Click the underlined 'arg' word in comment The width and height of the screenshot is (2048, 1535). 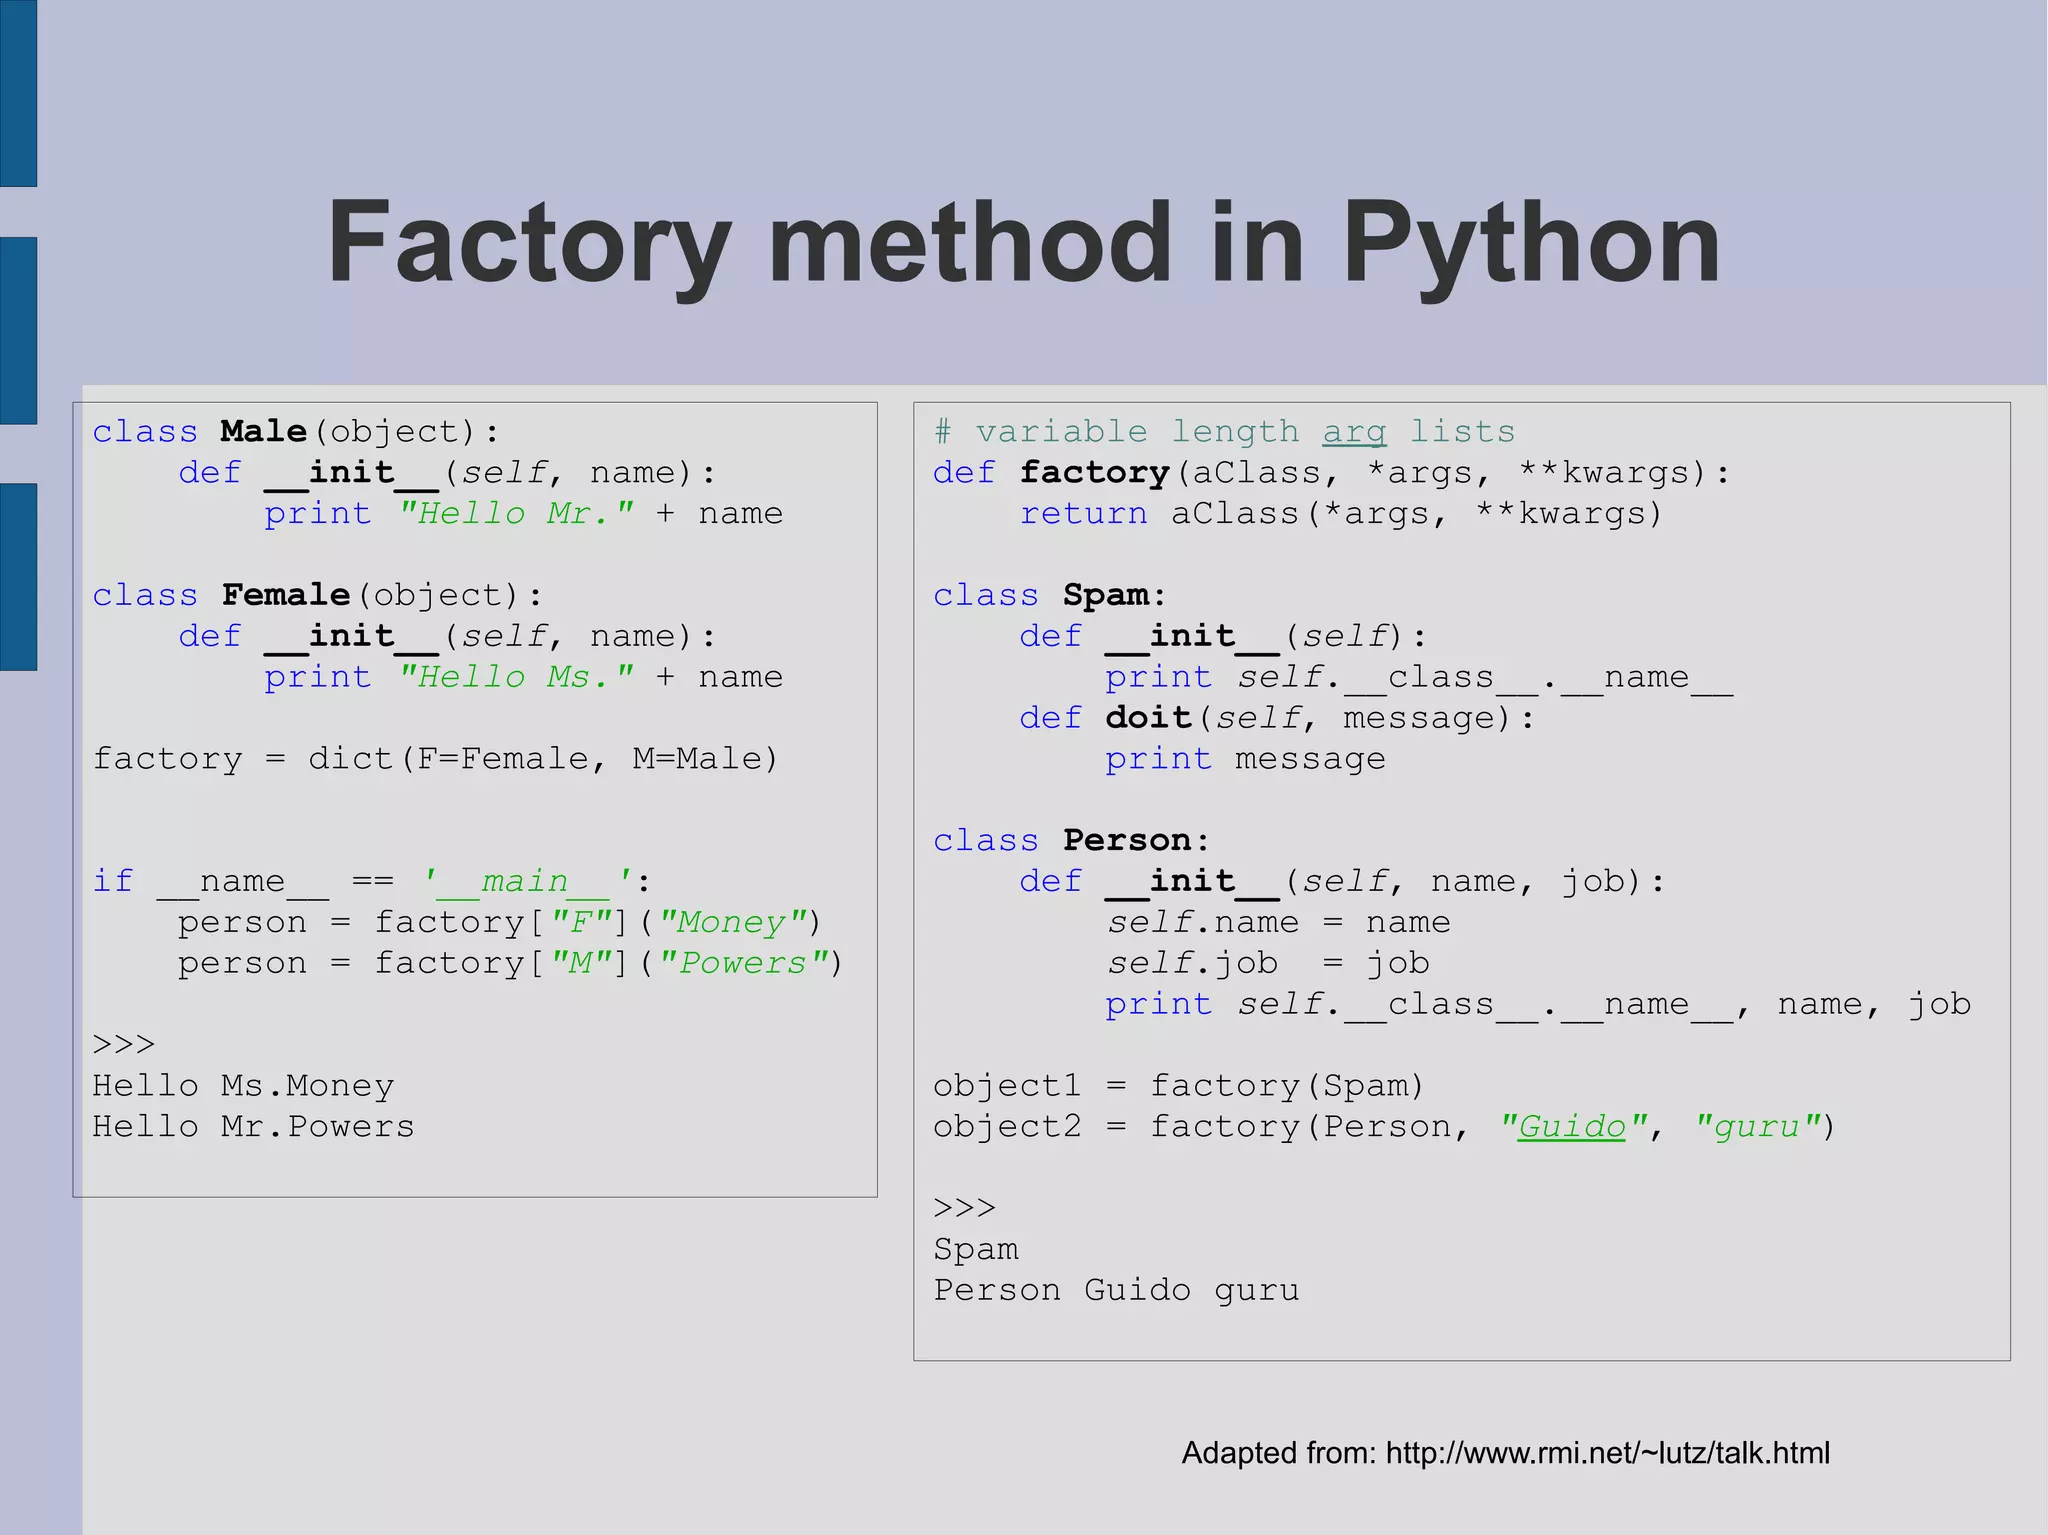pyautogui.click(x=1354, y=432)
